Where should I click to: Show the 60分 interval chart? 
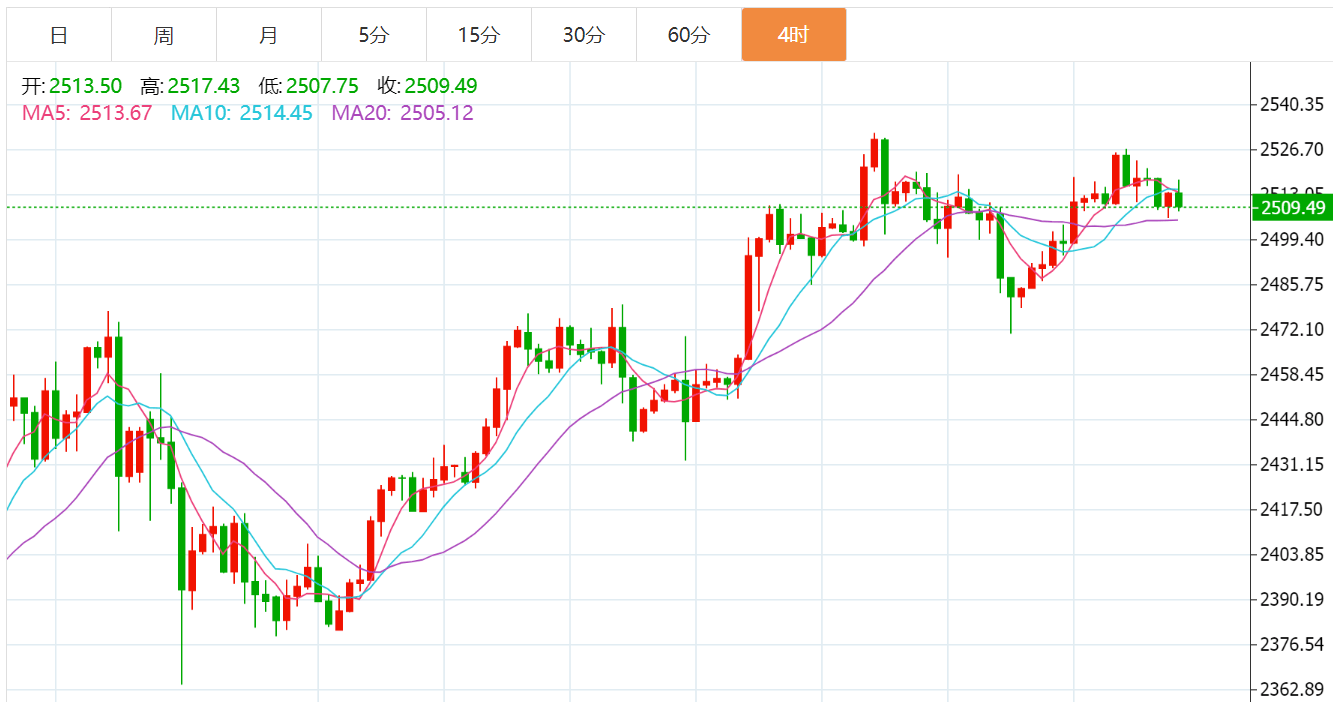[688, 35]
